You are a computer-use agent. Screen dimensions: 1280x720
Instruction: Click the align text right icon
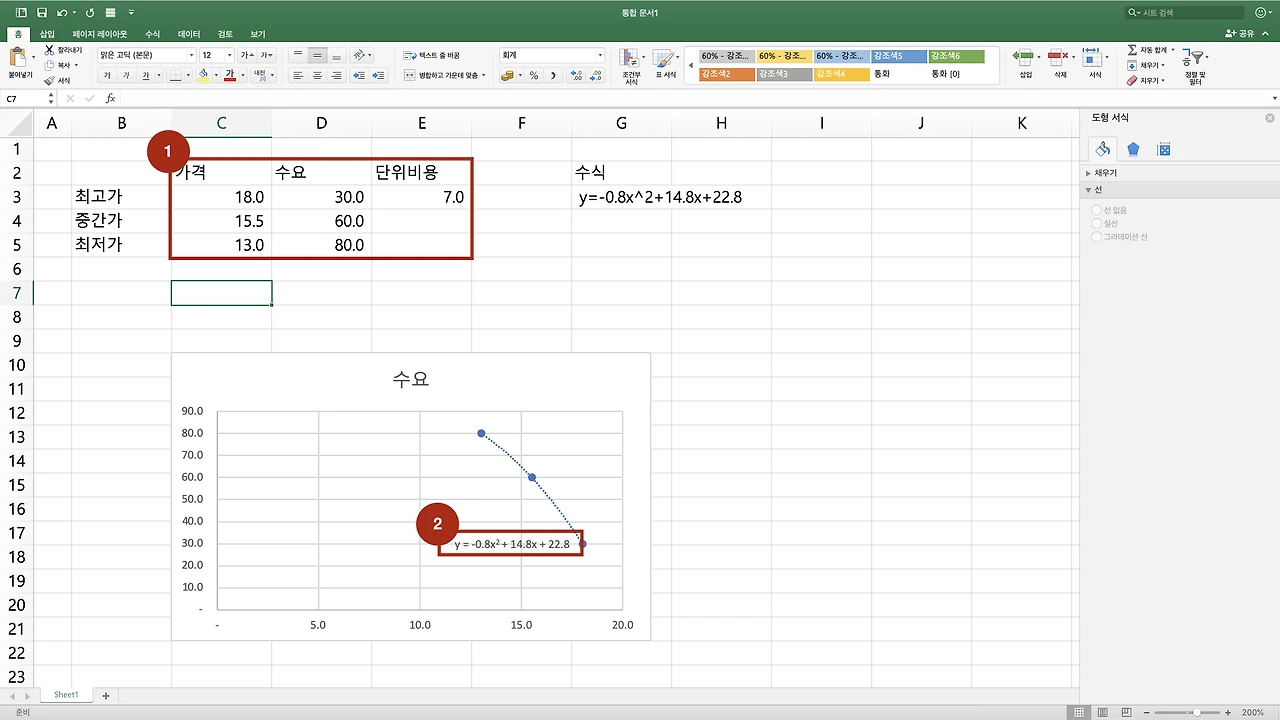(x=337, y=75)
